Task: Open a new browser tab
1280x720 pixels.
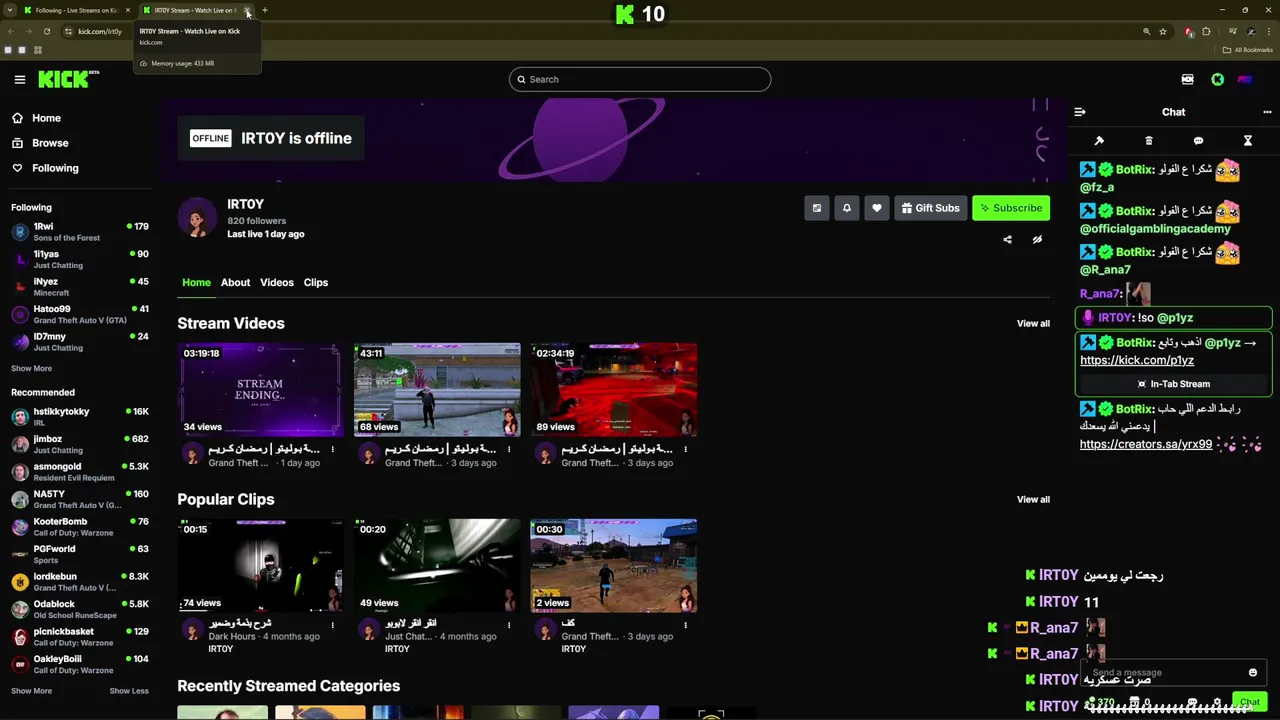Action: click(x=265, y=10)
